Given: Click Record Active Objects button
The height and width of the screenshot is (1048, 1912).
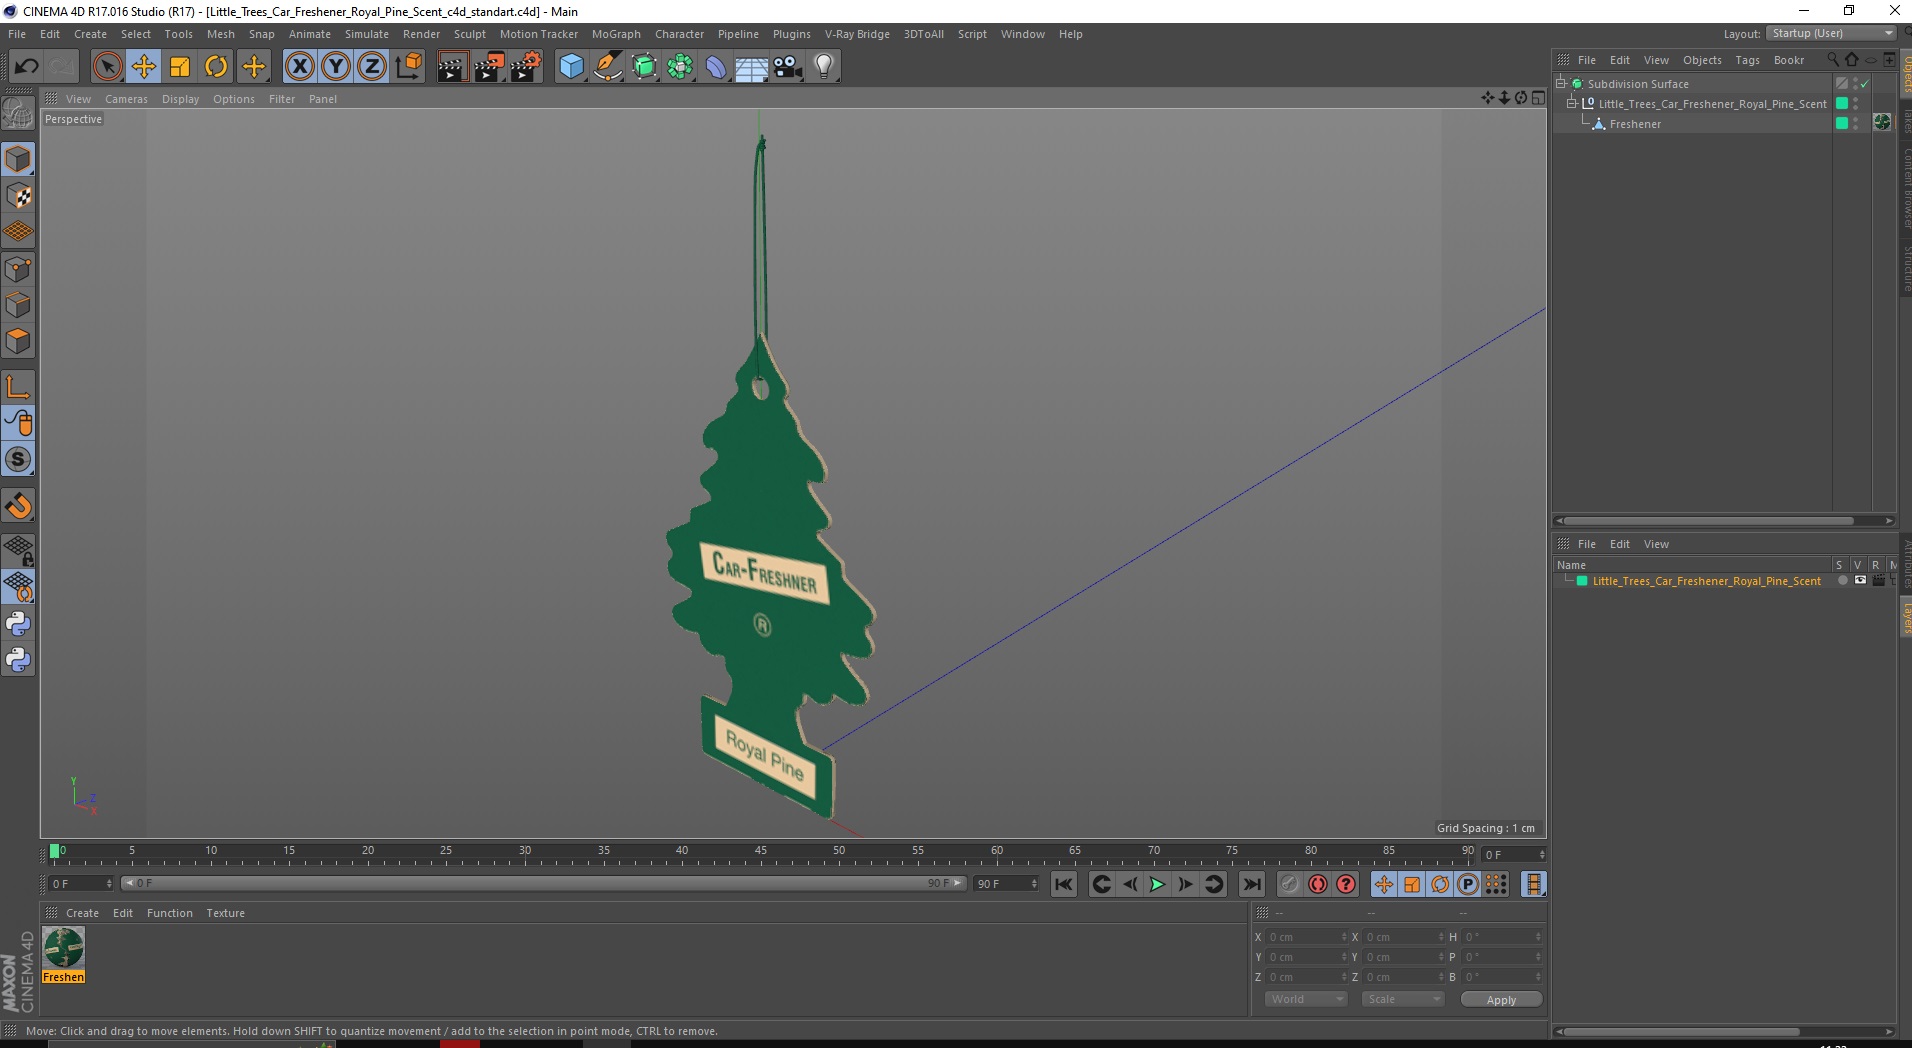Looking at the screenshot, I should pos(1290,884).
